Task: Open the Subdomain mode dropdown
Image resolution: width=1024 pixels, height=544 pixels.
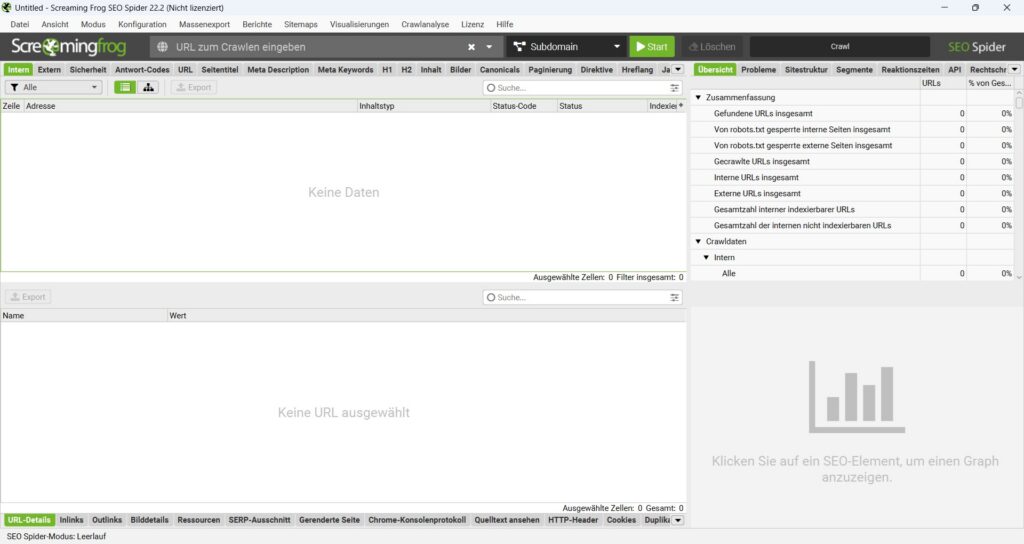Action: pos(566,47)
